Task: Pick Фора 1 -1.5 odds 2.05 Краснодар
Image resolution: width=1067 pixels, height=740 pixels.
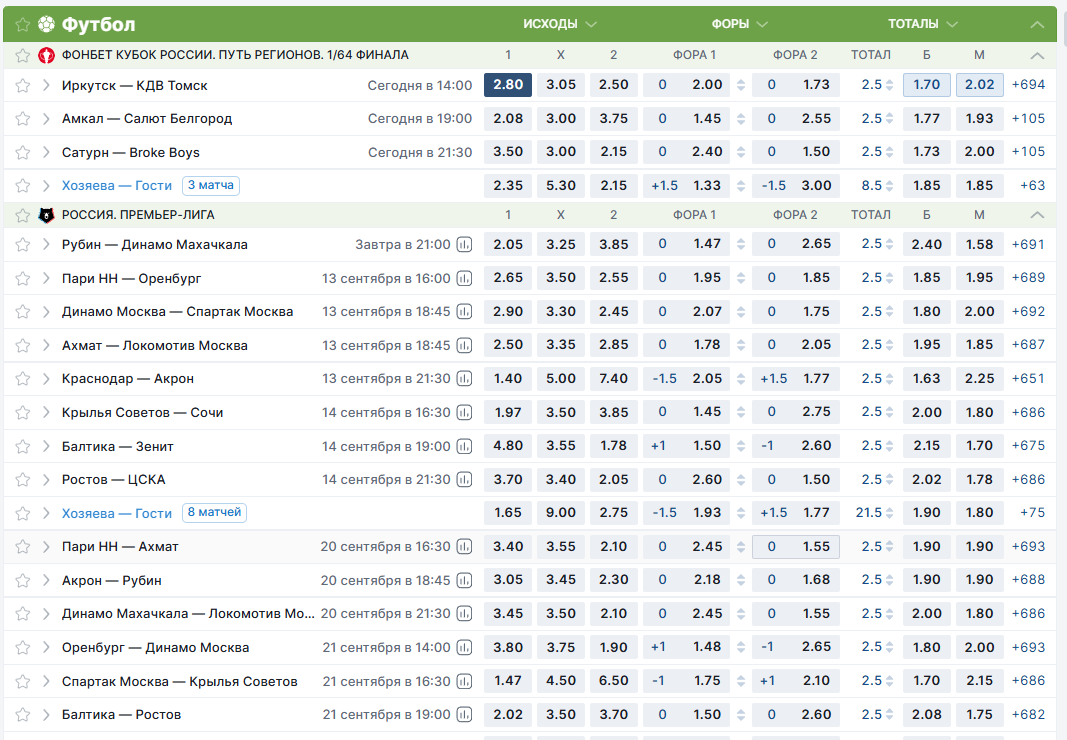Action: 687,379
